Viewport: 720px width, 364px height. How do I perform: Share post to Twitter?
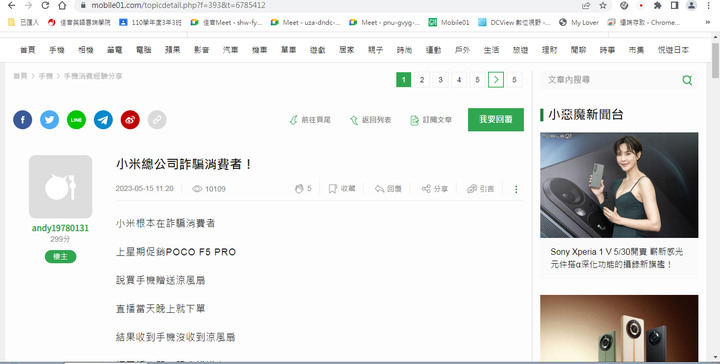(x=50, y=120)
